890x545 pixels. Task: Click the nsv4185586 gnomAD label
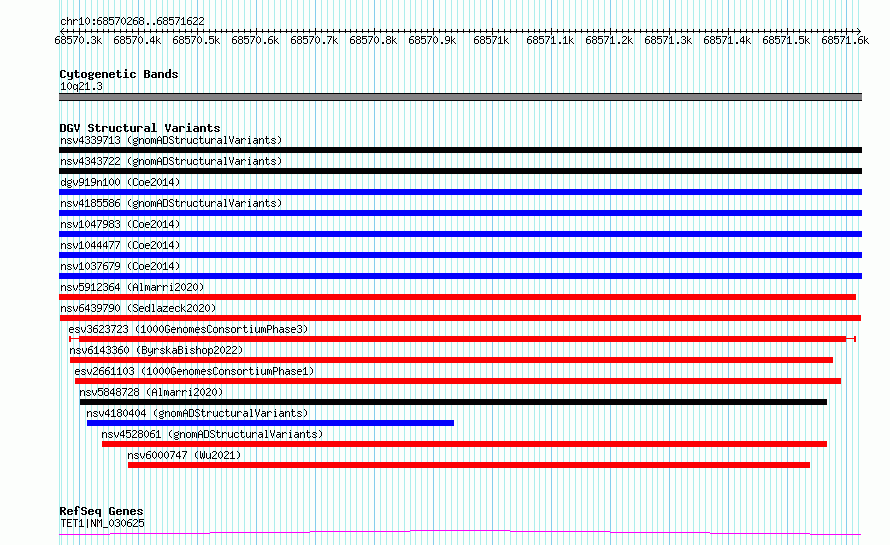(x=171, y=203)
